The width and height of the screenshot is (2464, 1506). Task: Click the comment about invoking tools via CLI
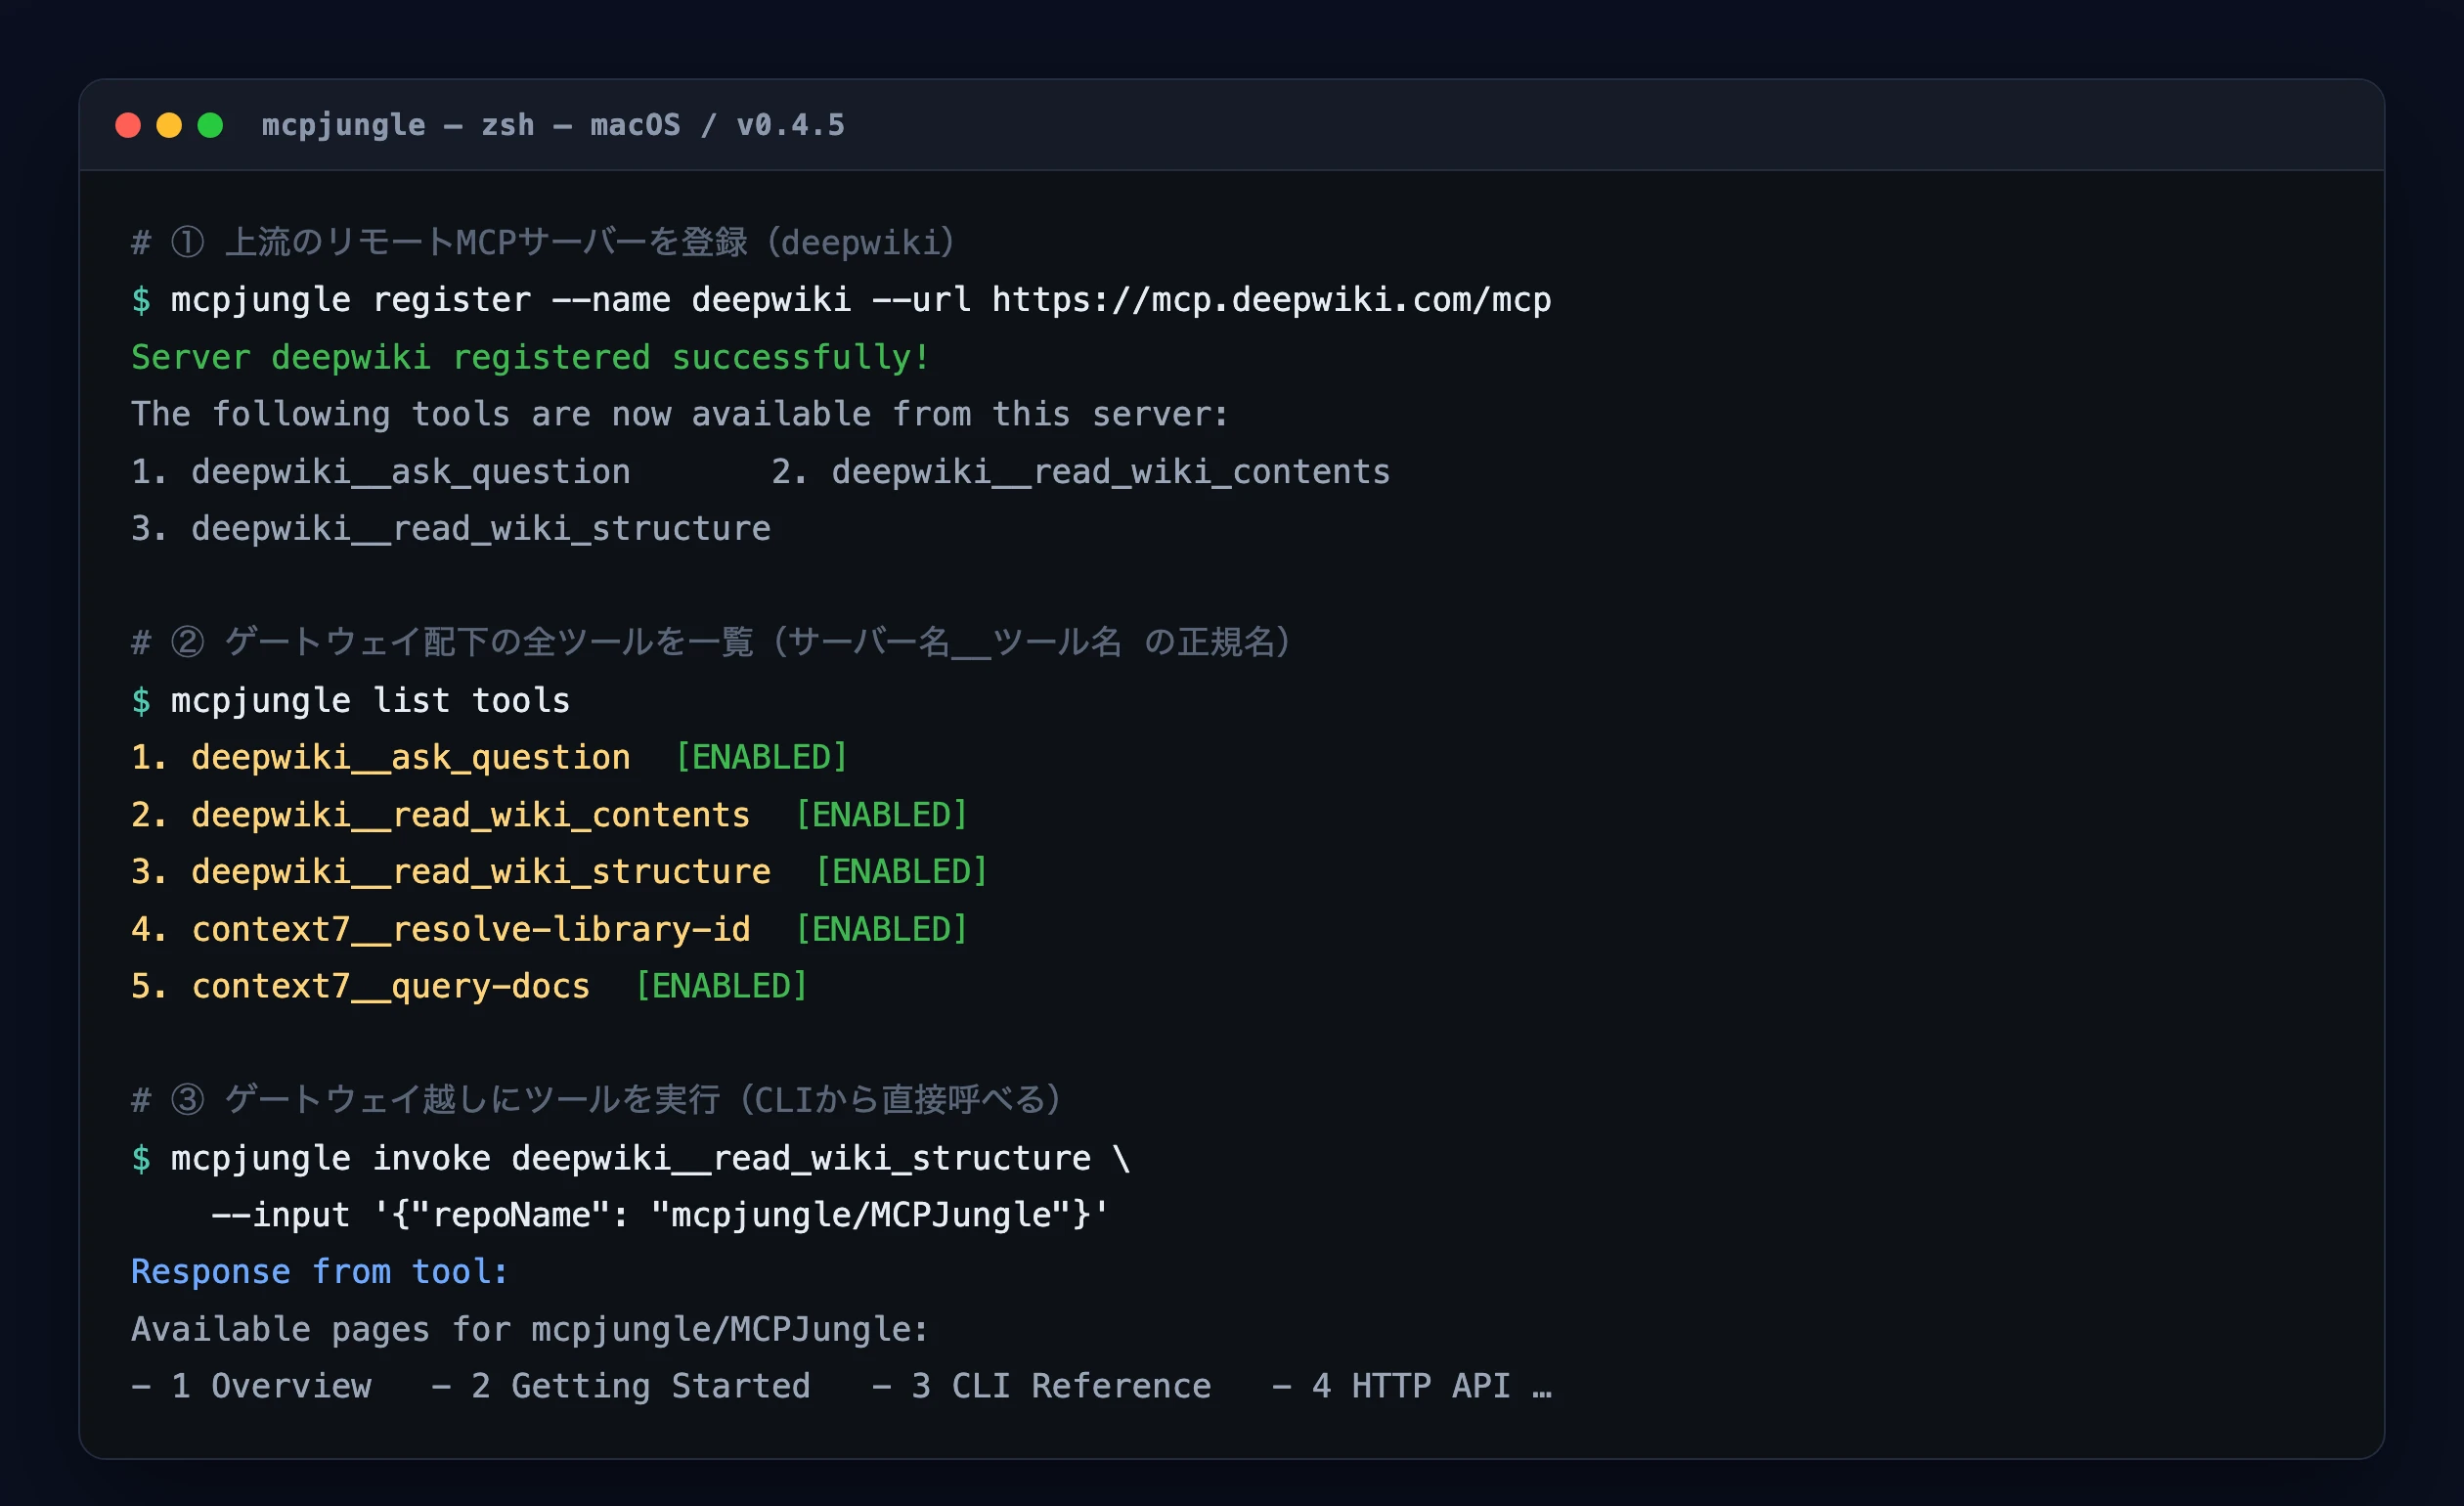point(597,1100)
